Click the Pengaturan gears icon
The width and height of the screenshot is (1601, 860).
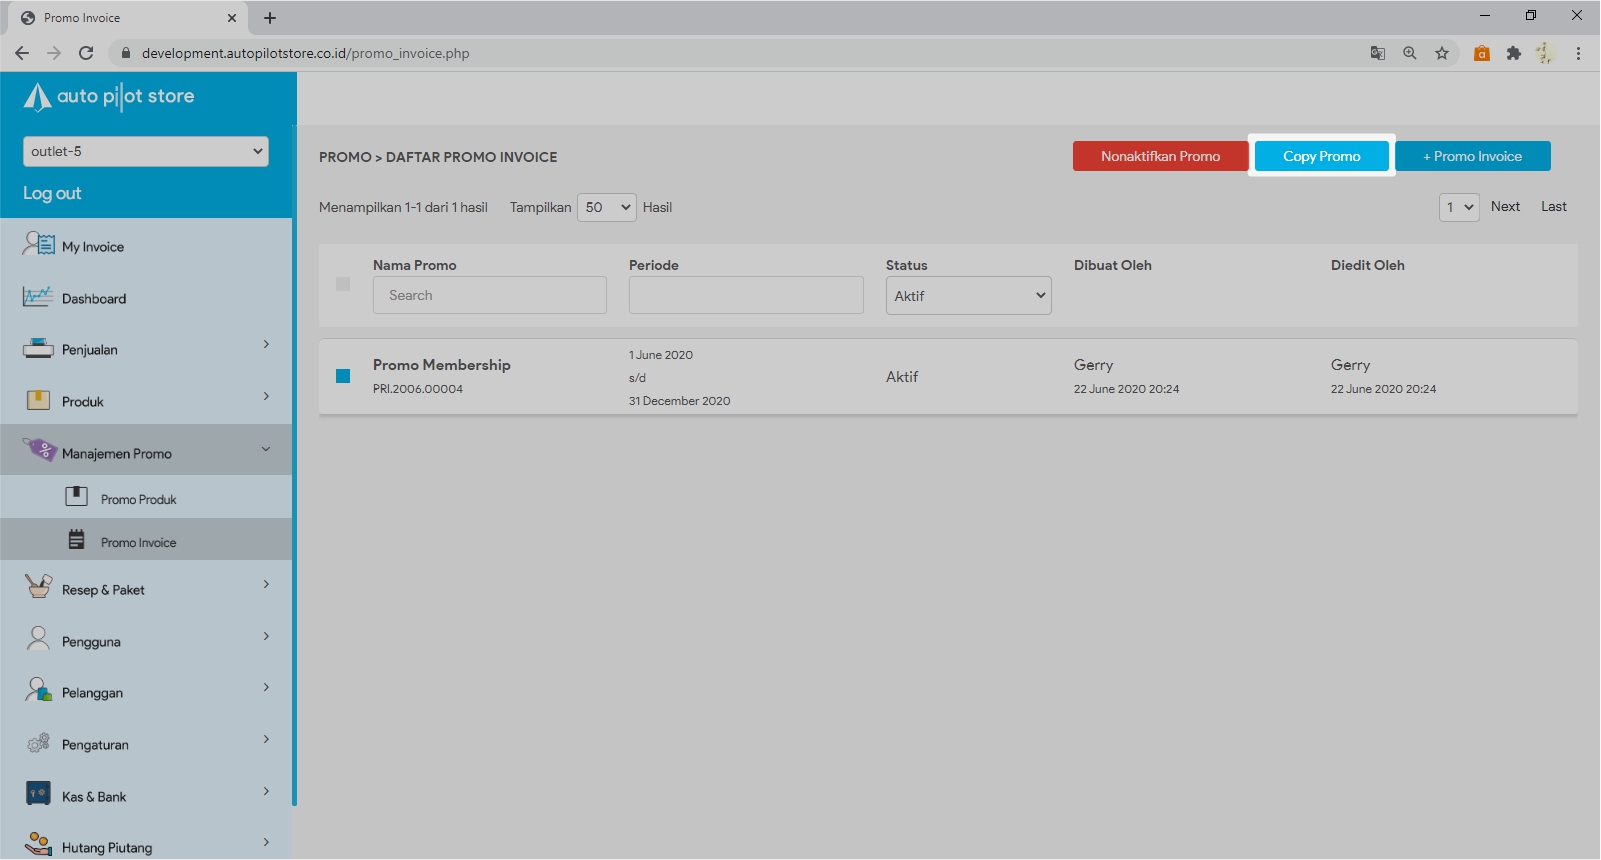38,743
